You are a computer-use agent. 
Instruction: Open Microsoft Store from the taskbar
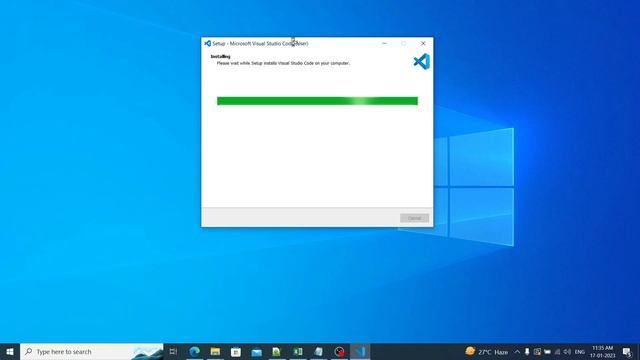pyautogui.click(x=236, y=351)
